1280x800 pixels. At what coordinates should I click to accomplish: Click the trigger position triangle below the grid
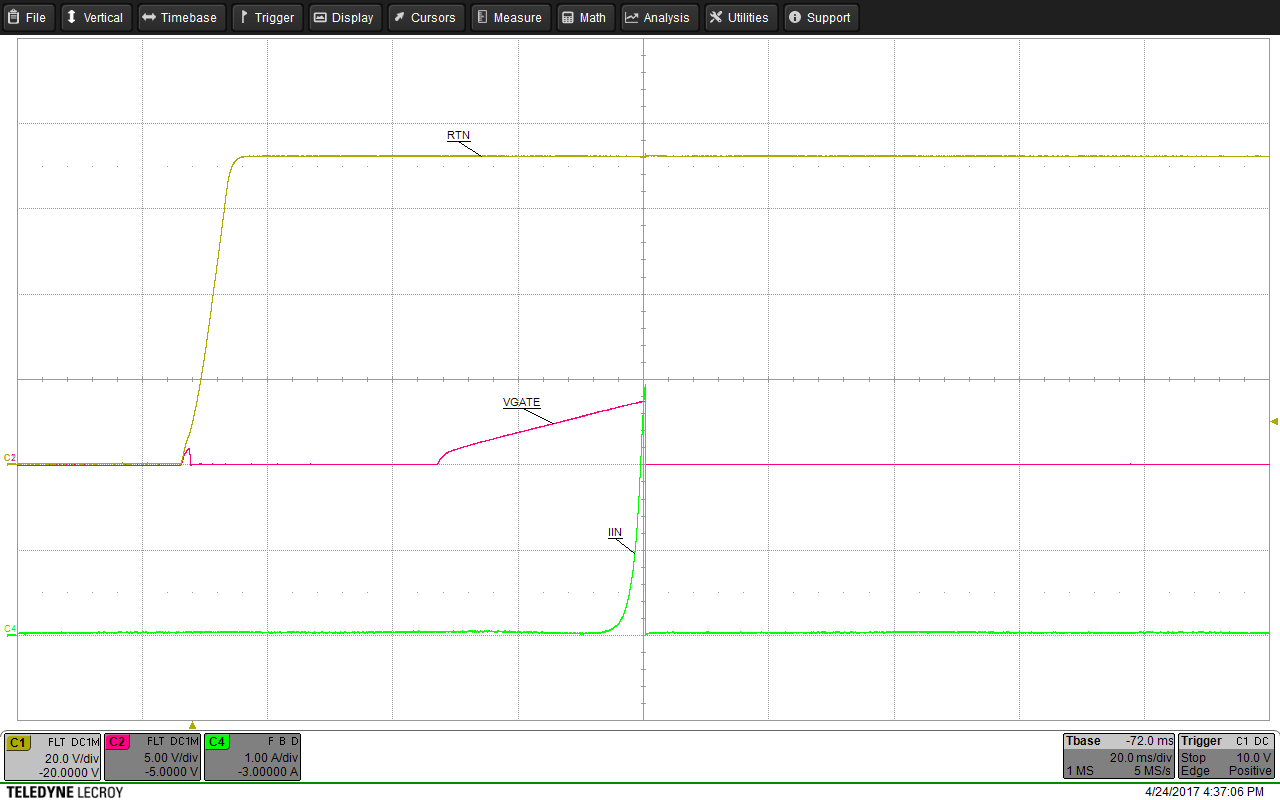[x=193, y=723]
